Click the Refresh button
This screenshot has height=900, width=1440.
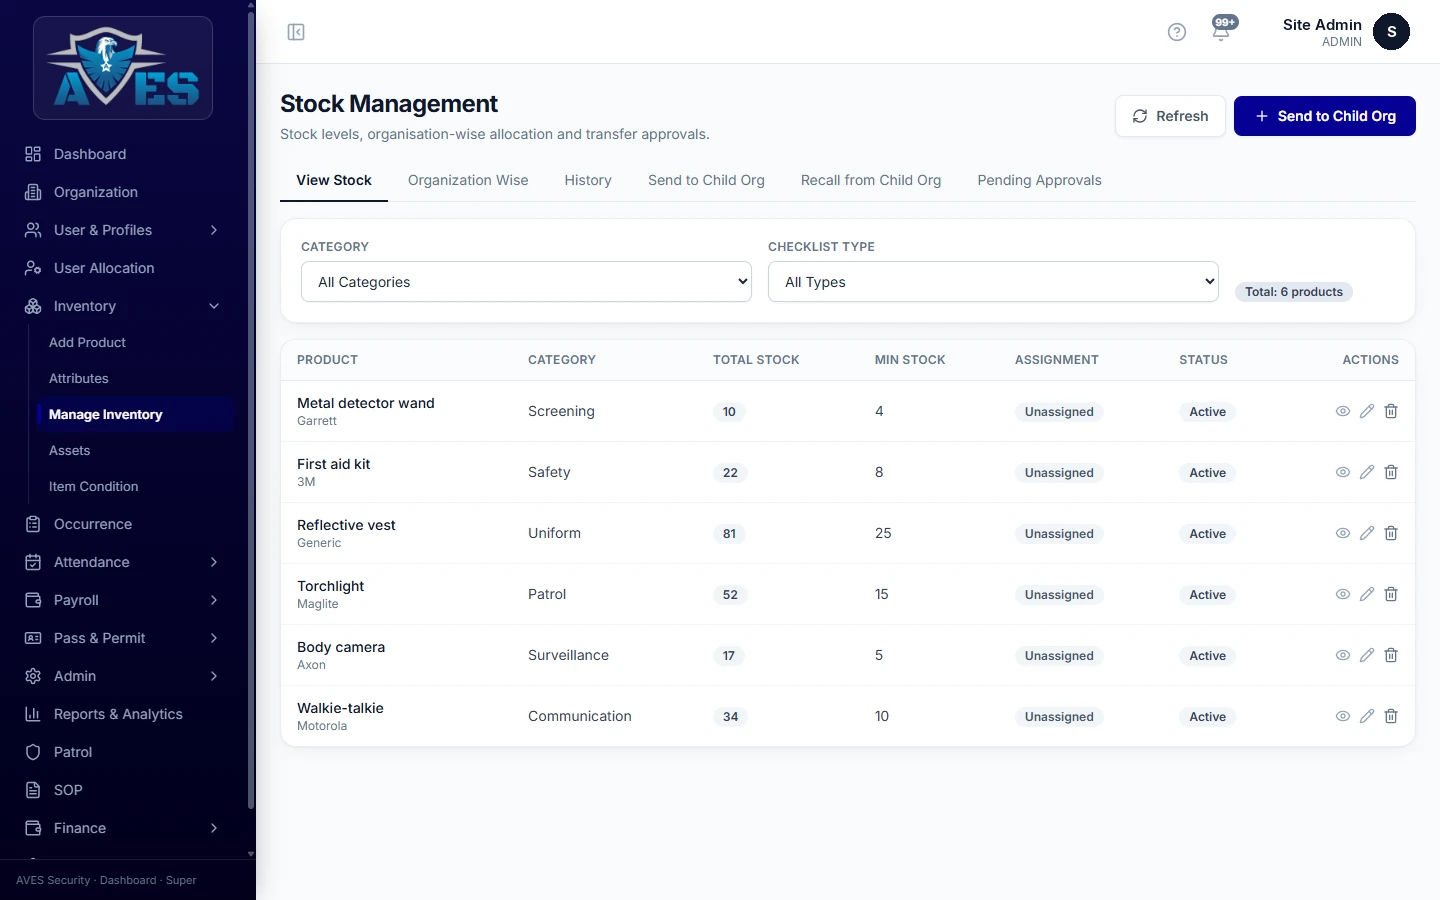(1170, 116)
